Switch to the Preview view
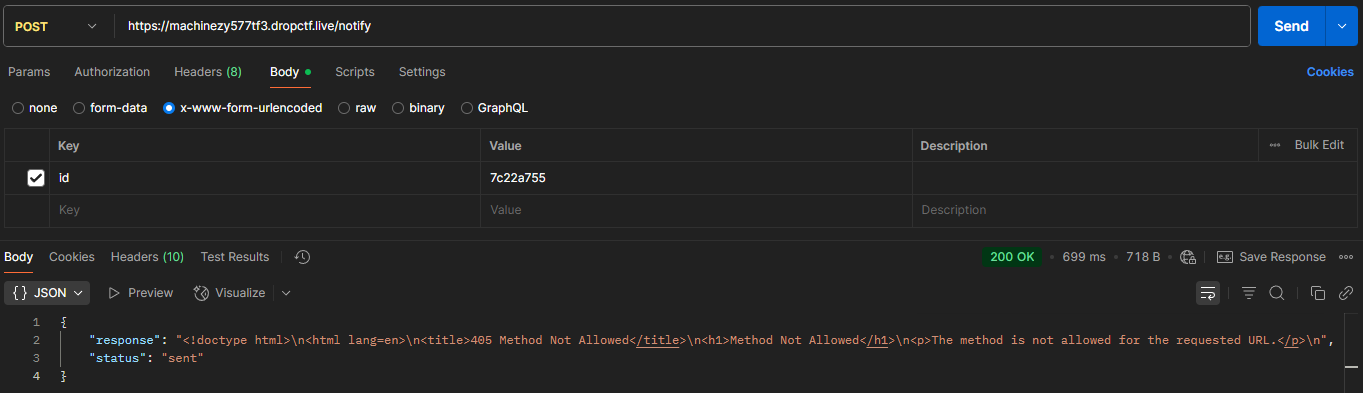Image resolution: width=1363 pixels, height=393 pixels. (140, 293)
